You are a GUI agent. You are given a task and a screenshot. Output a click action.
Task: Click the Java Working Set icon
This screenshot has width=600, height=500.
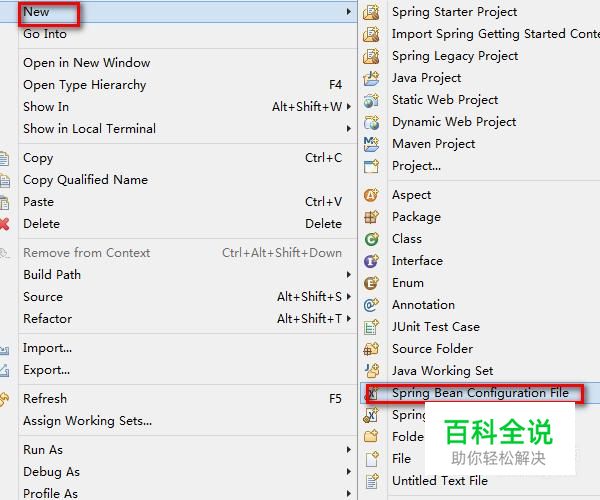[371, 371]
